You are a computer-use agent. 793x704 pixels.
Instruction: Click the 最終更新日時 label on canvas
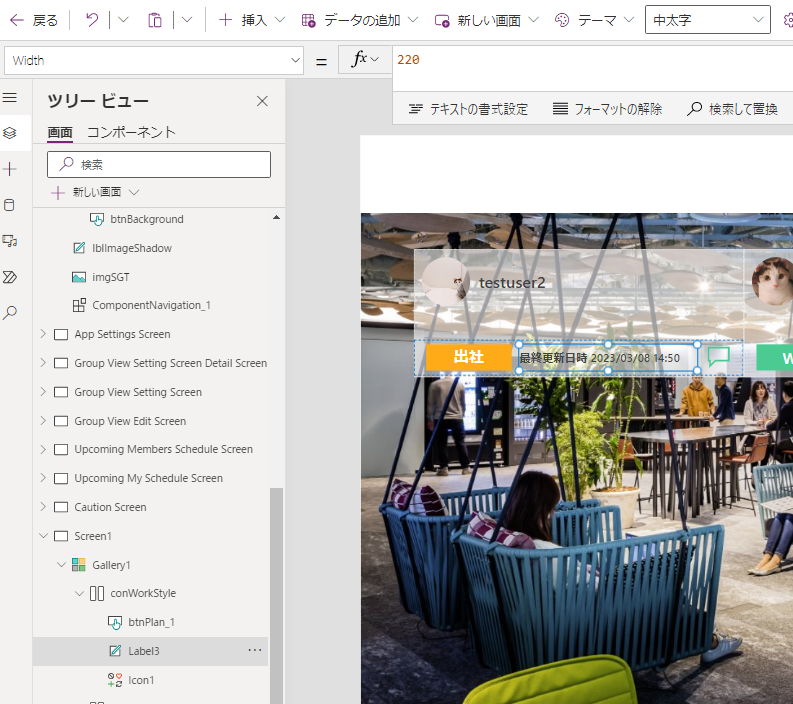click(x=607, y=358)
